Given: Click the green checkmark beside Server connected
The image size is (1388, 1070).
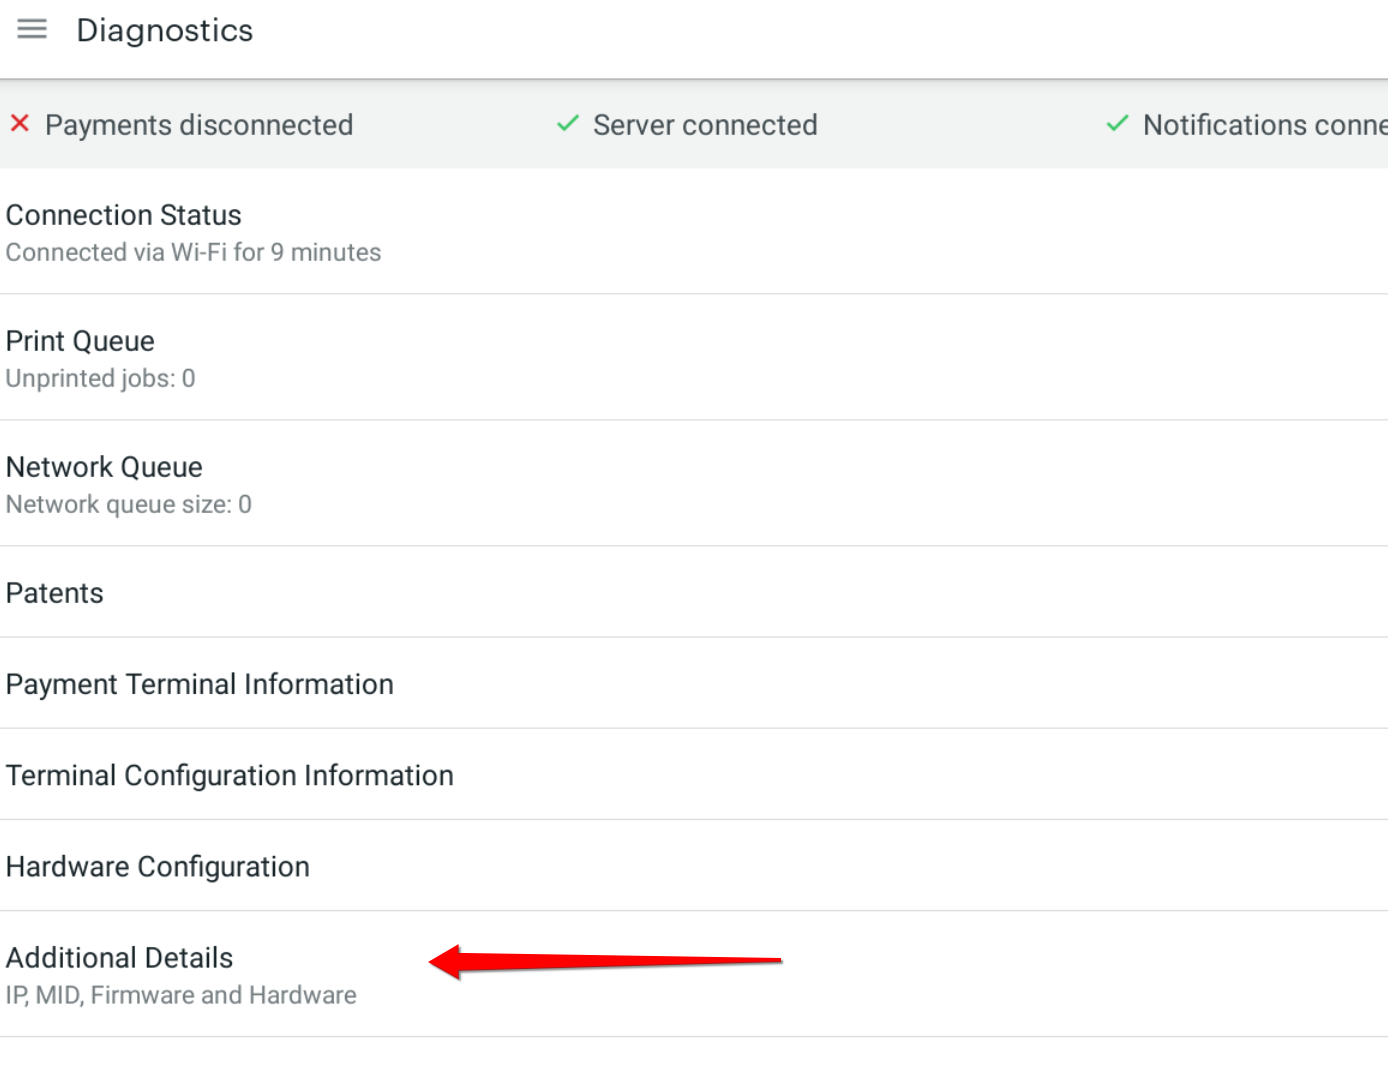Looking at the screenshot, I should [567, 124].
